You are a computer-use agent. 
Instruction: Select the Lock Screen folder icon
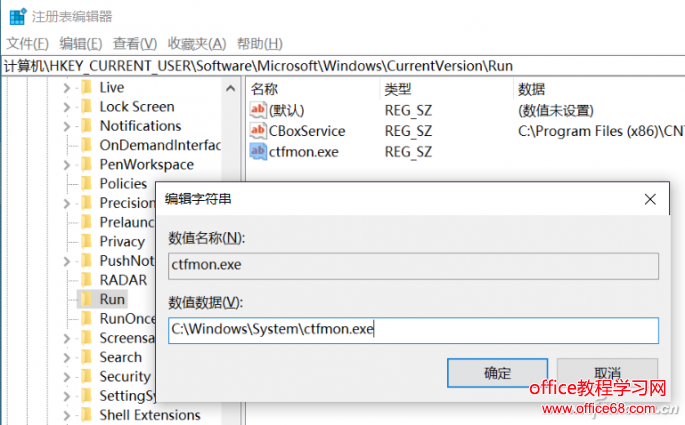click(x=86, y=107)
